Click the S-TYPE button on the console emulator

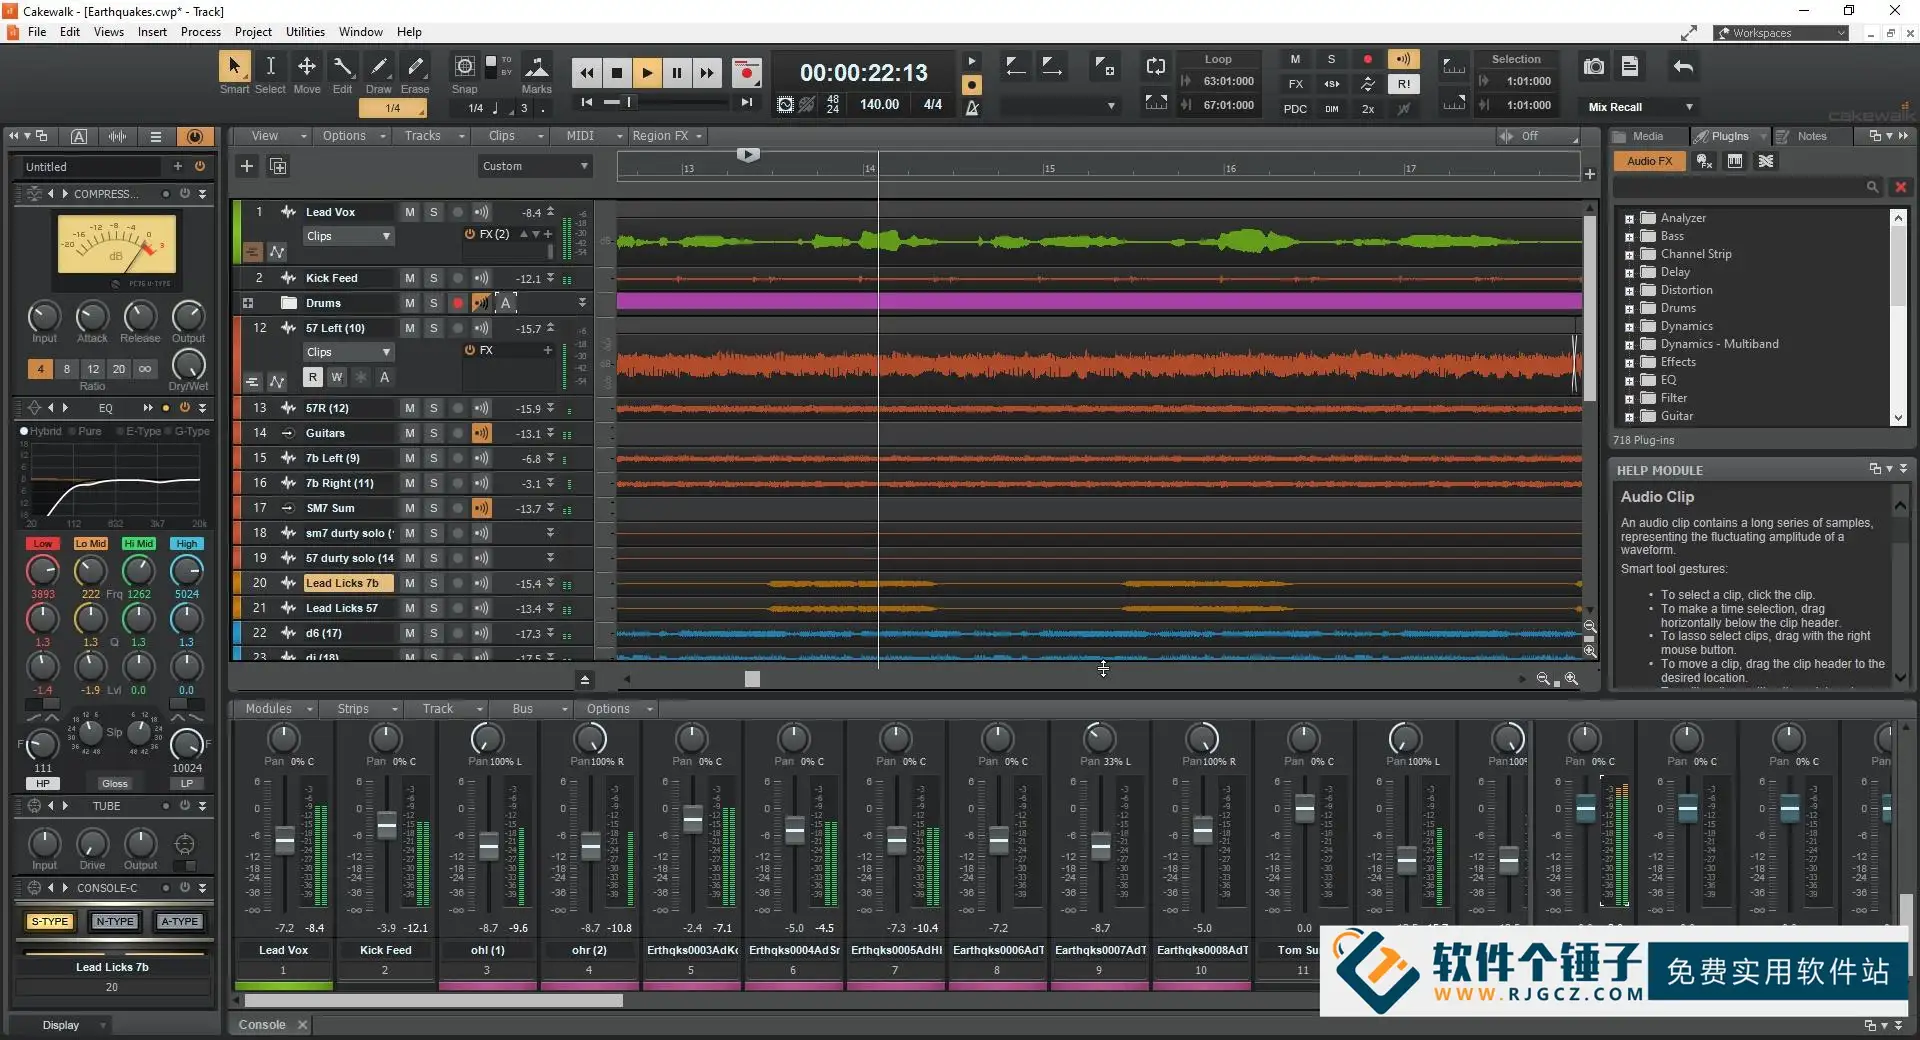tap(50, 922)
